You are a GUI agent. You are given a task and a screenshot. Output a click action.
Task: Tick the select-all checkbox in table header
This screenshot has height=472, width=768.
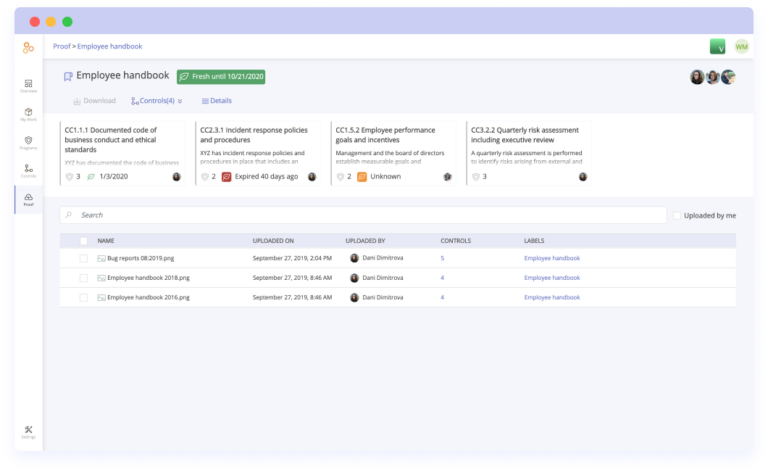point(84,241)
